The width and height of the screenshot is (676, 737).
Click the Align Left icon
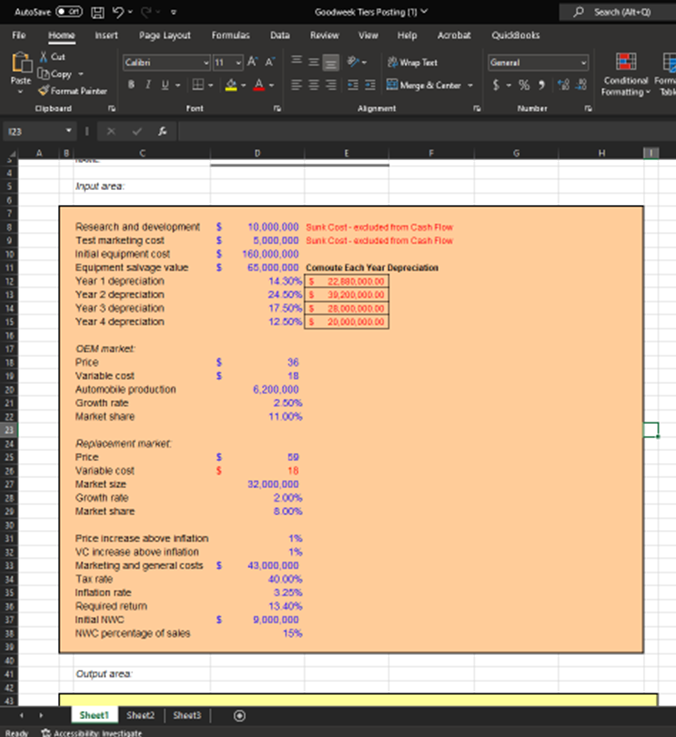(x=296, y=85)
